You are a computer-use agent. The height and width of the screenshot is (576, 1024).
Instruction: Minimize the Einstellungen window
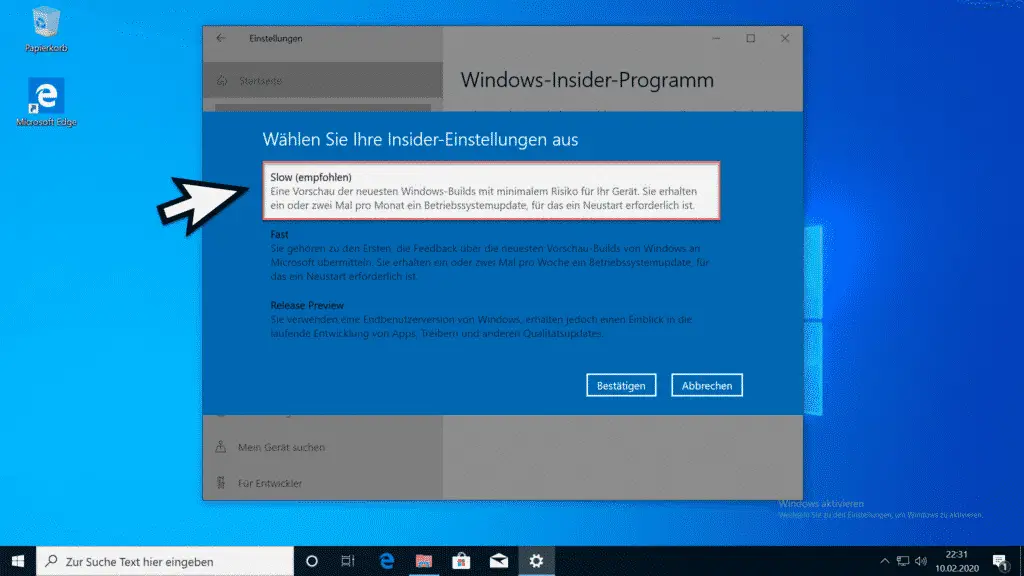(716, 39)
